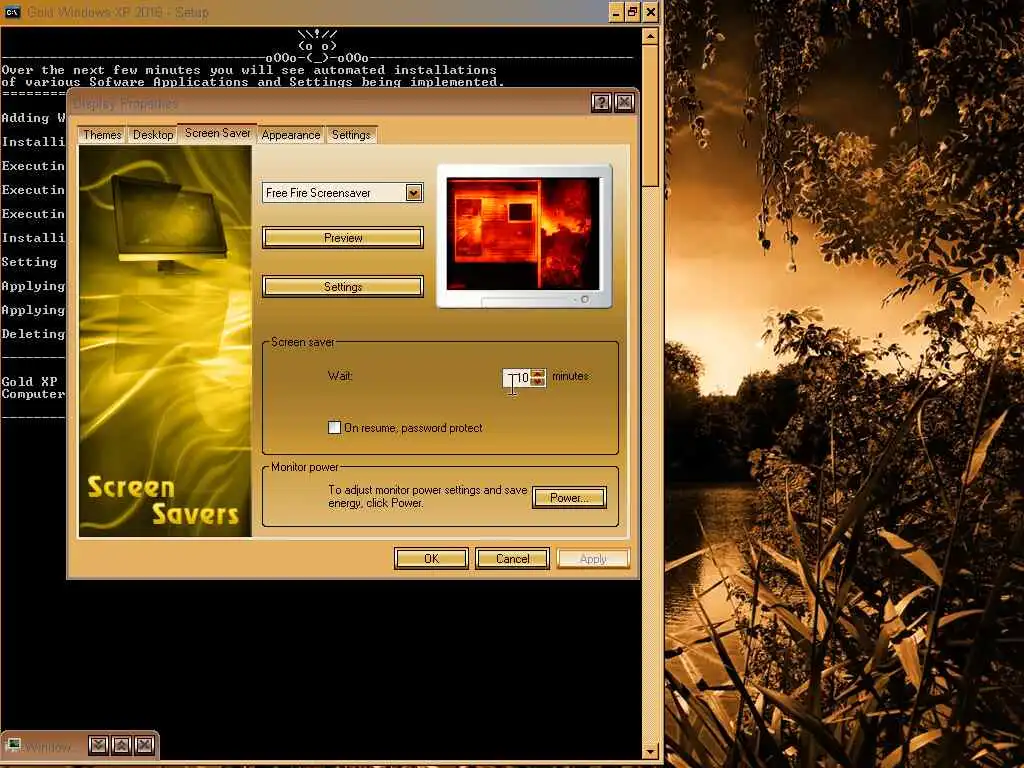Click the Preview button
The width and height of the screenshot is (1024, 768).
click(x=343, y=238)
